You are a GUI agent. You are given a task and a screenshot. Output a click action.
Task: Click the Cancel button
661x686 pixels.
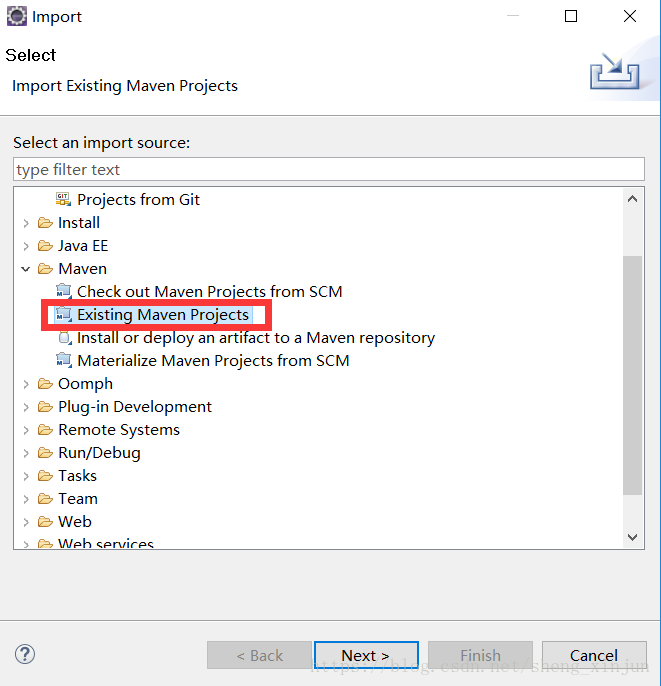click(594, 655)
